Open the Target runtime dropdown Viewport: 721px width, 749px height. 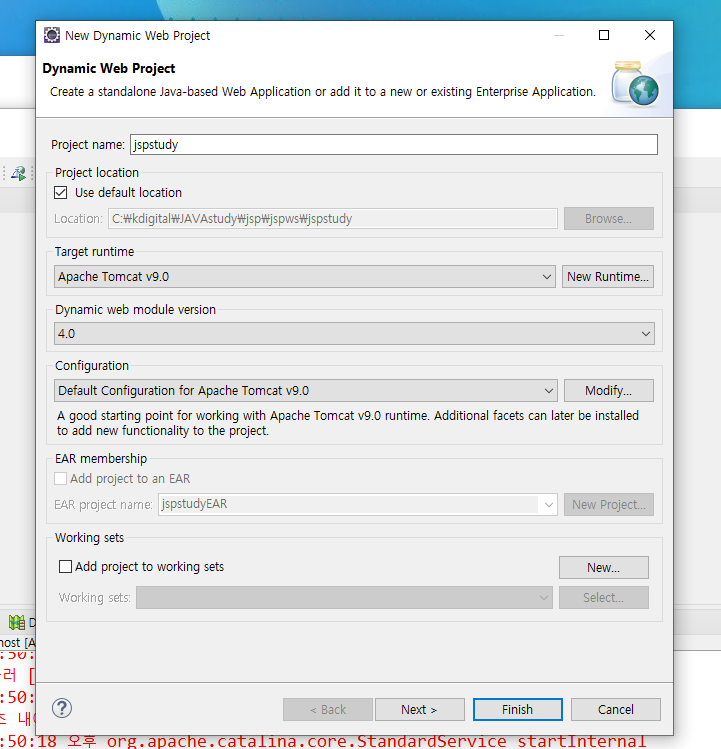pos(304,277)
